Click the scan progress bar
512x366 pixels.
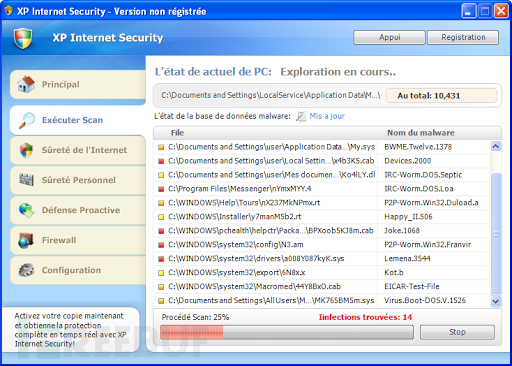click(x=287, y=332)
